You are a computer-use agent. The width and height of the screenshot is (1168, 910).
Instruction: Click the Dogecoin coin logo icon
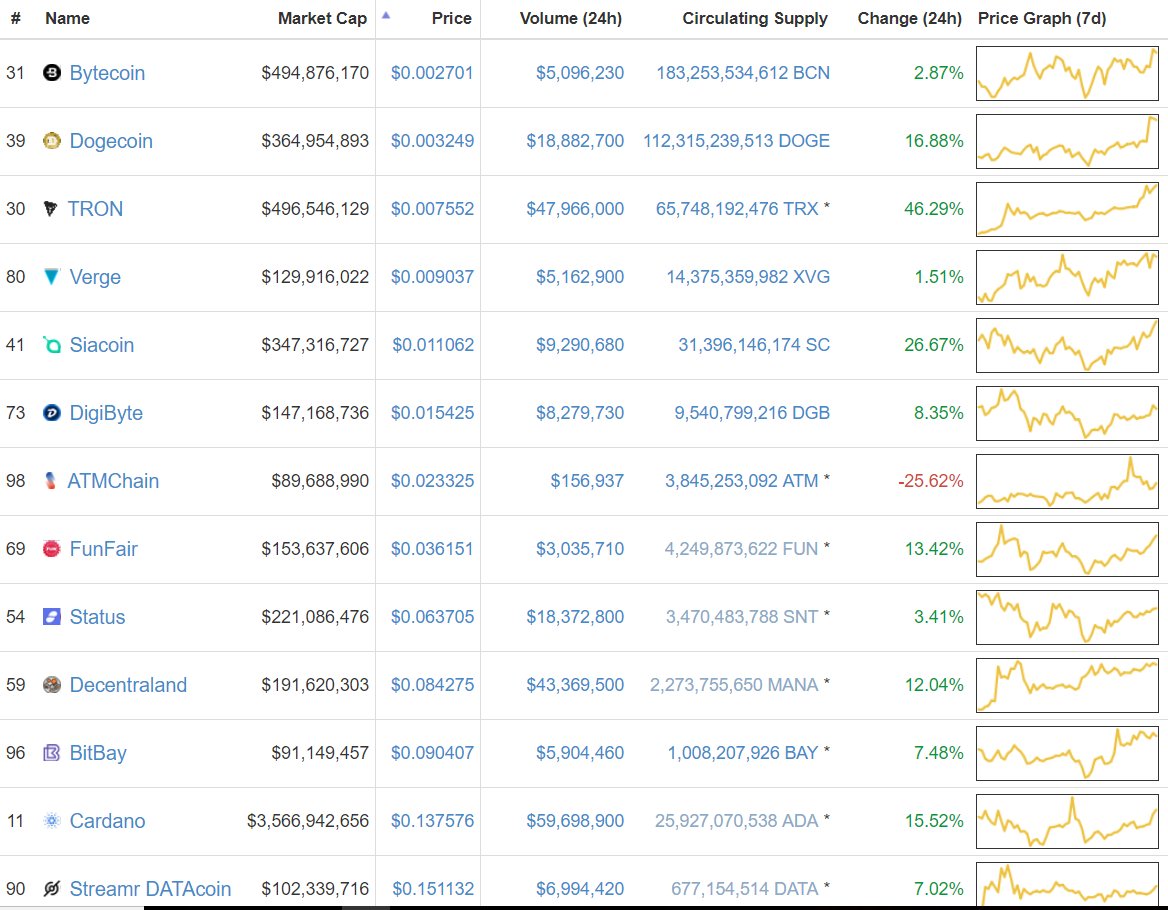point(51,140)
